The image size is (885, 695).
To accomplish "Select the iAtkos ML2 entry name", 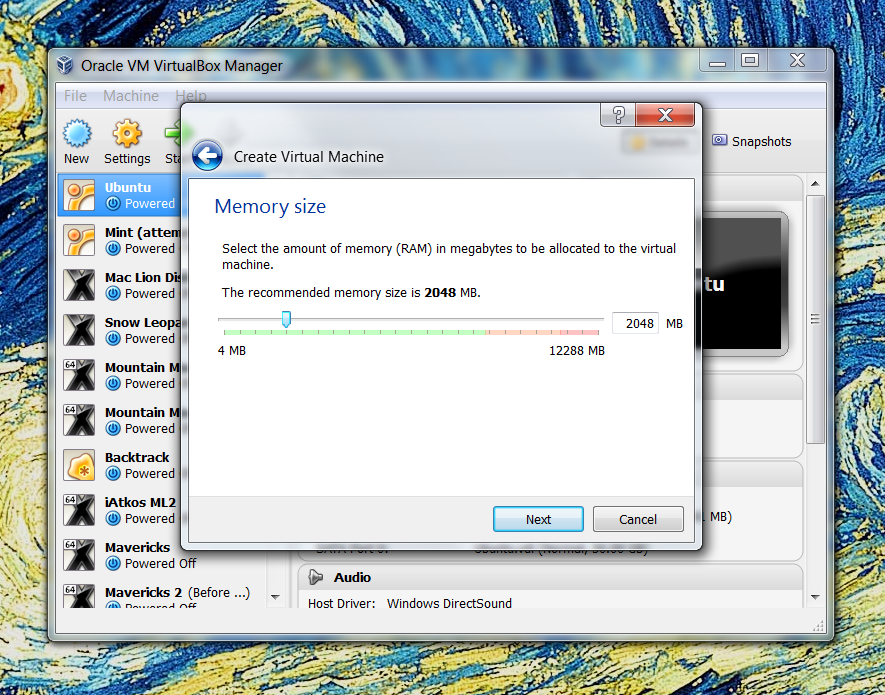I will point(141,502).
